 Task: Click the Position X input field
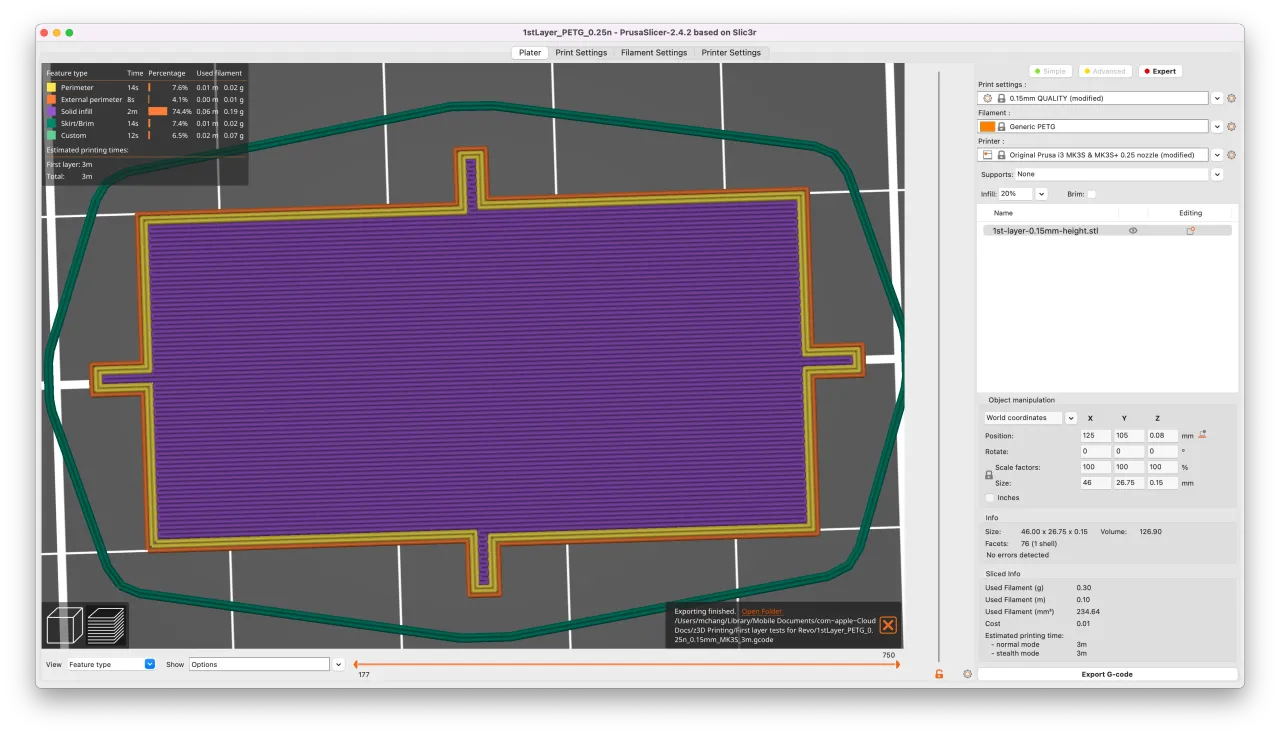(1095, 436)
